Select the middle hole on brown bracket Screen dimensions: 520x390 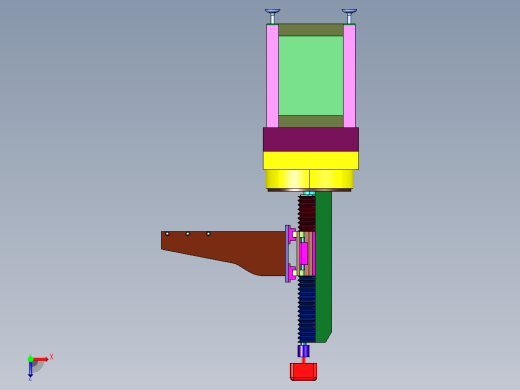[188, 234]
